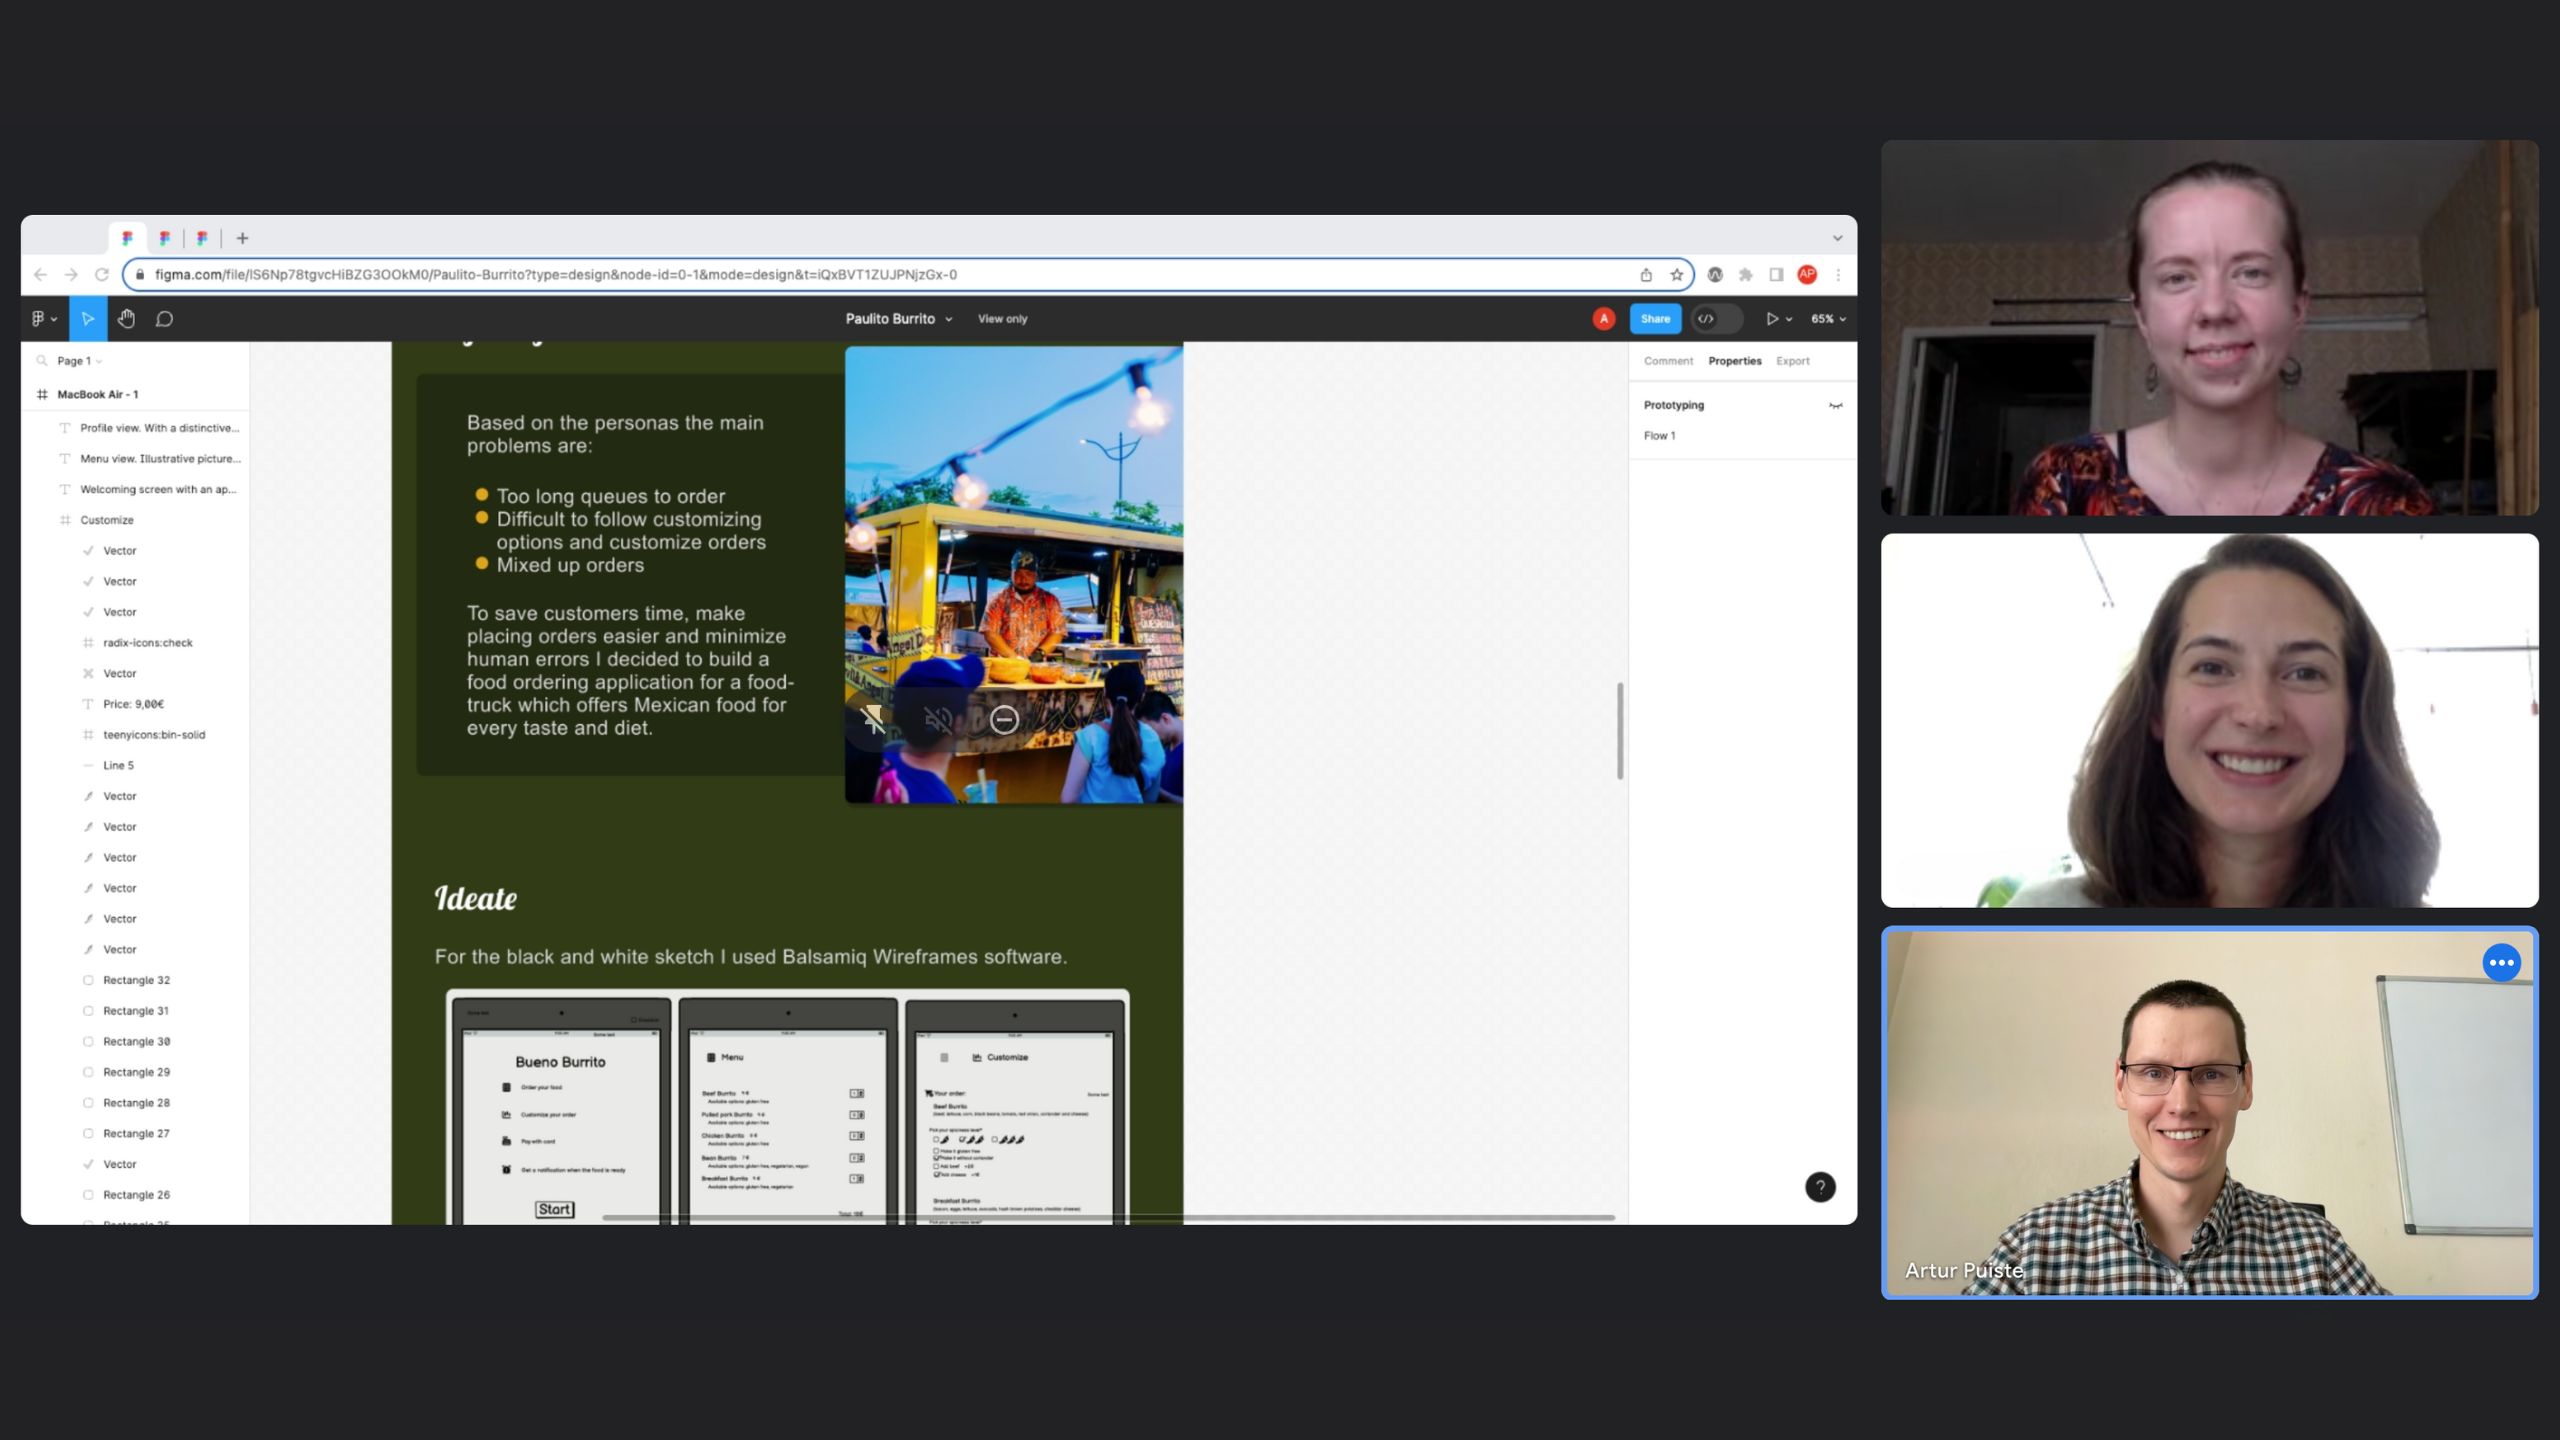Click the canvas vertical scrollbar thumb
Screen dimensions: 2560x1440
coord(1620,730)
